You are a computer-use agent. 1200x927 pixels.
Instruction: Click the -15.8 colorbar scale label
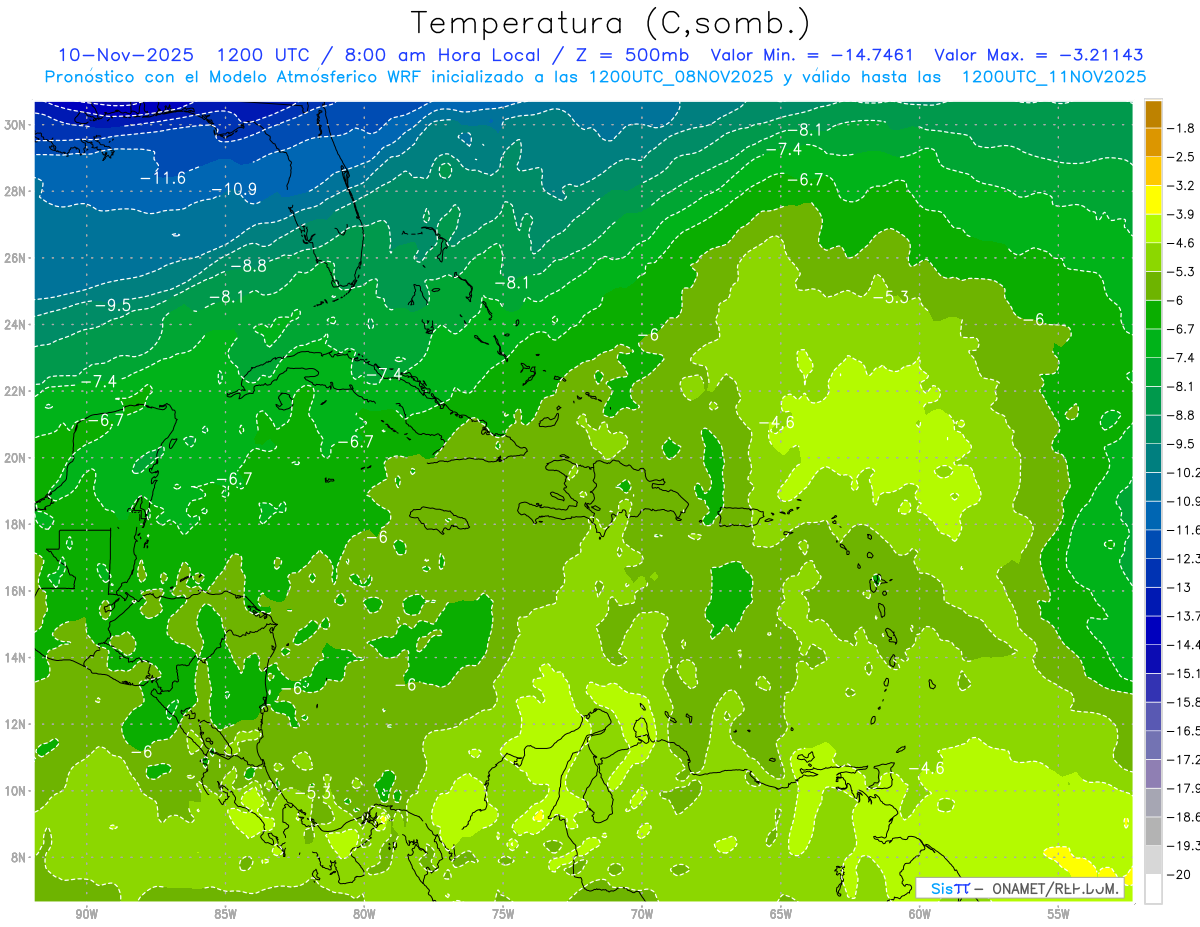click(x=1184, y=702)
